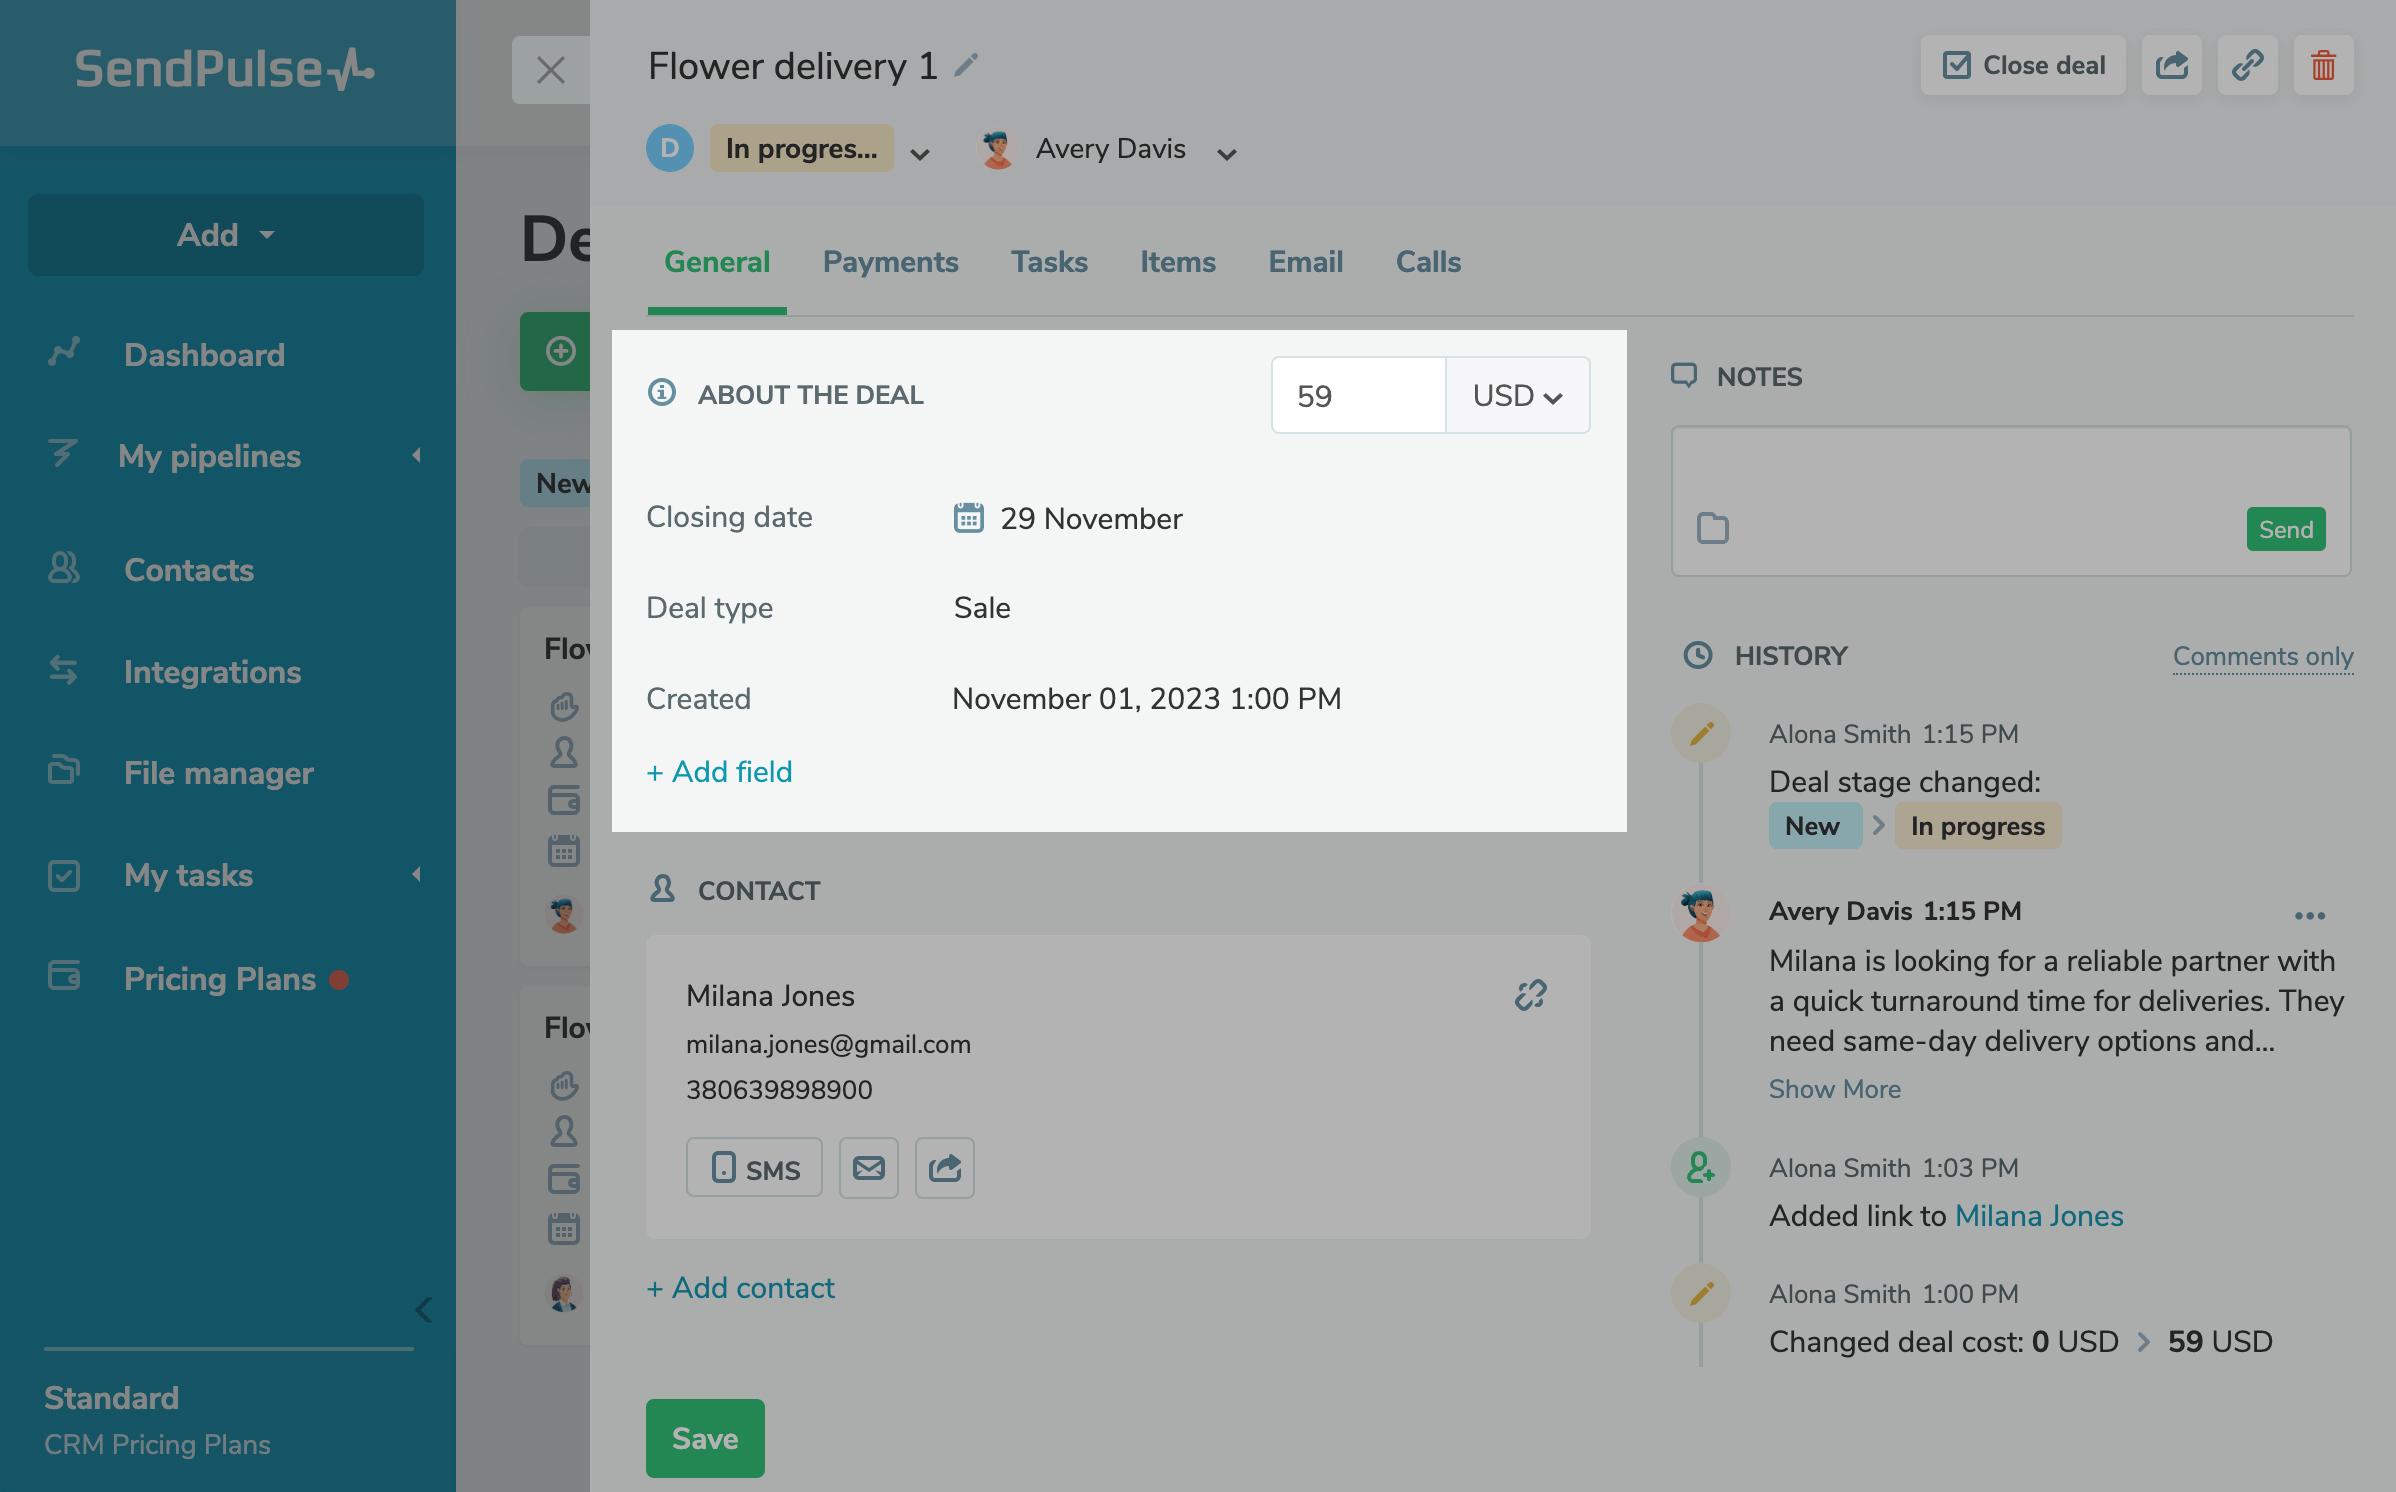The image size is (2396, 1492).
Task: Click the envelope email icon in contact card
Action: click(x=868, y=1167)
